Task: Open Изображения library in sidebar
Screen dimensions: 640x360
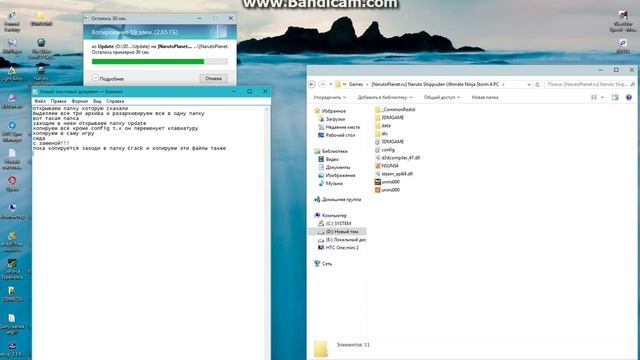Action: click(x=336, y=176)
